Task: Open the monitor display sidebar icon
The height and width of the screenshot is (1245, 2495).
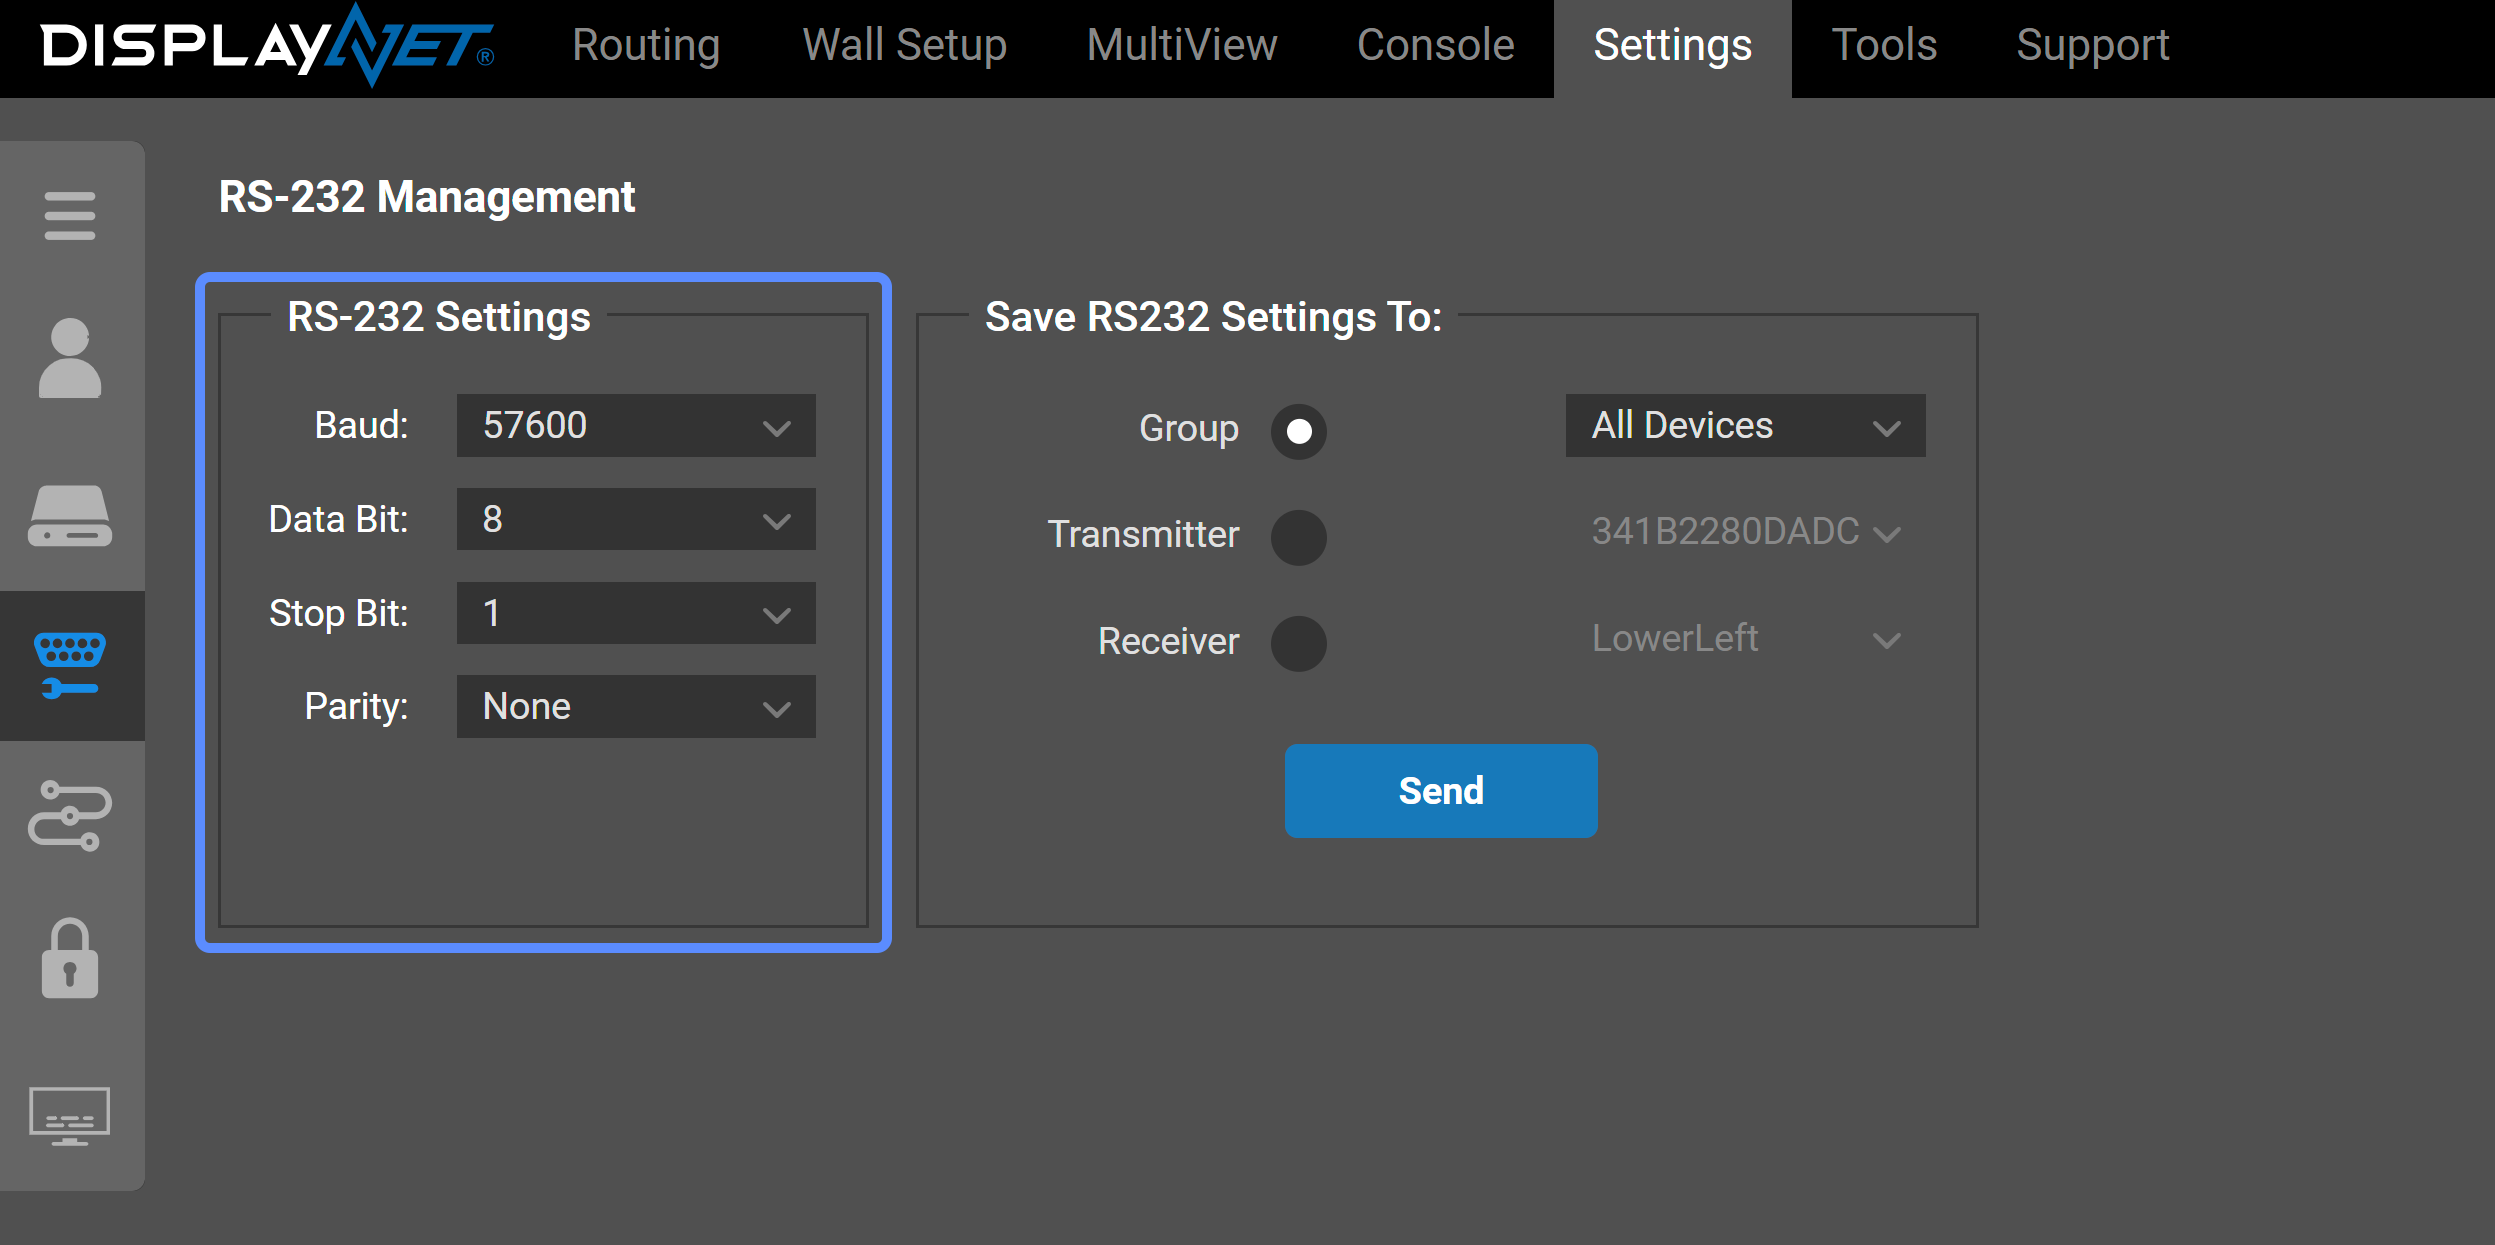Action: tap(70, 1116)
